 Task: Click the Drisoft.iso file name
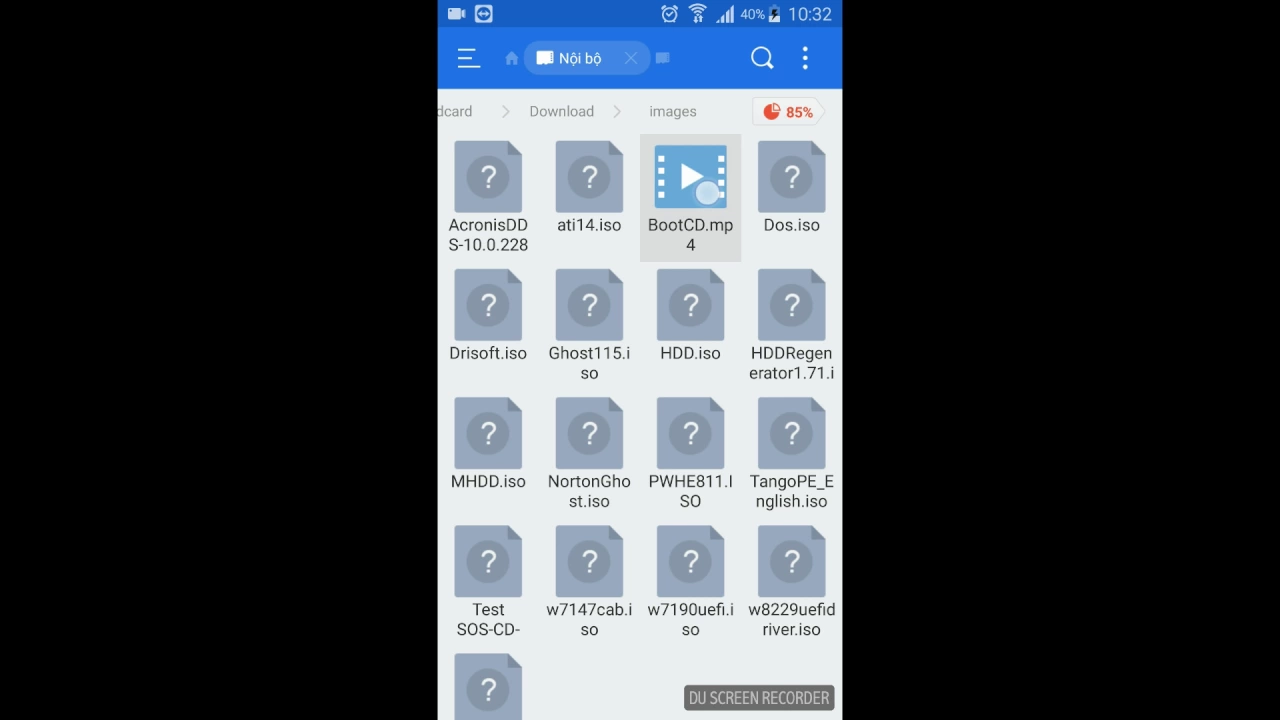point(488,353)
